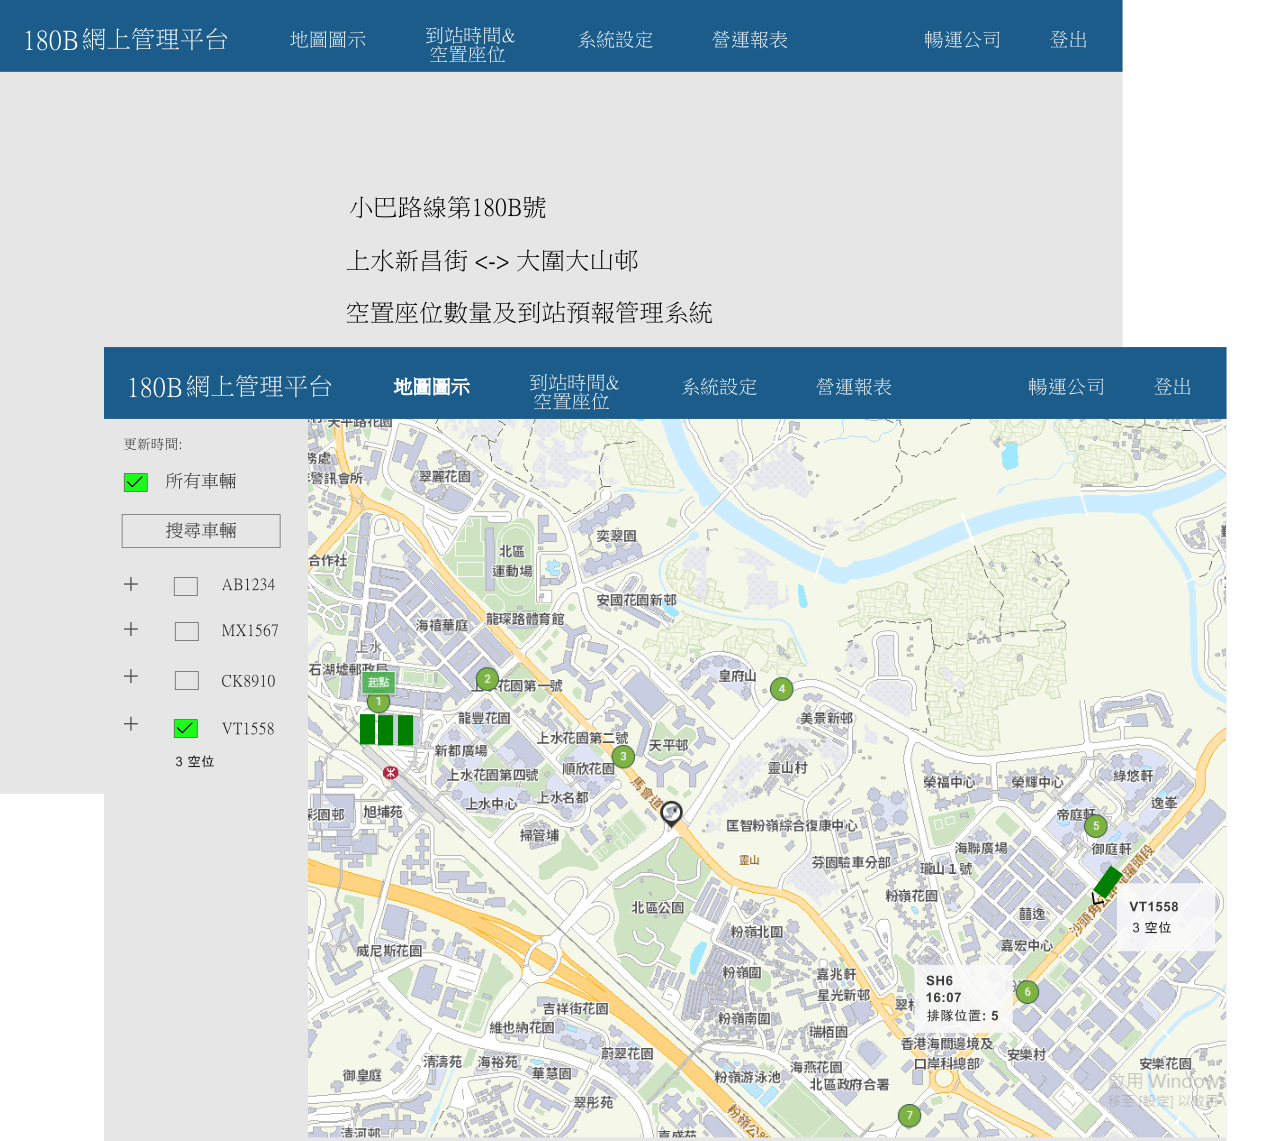1279x1141 pixels.
Task: Click stop marker 7 near 北區政府合署
Action: 909,1115
